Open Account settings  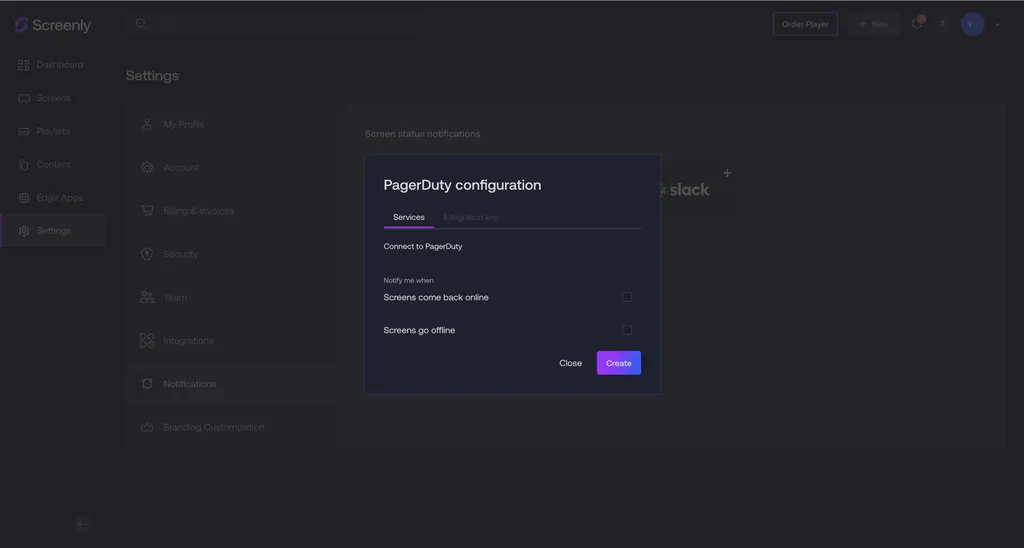pyautogui.click(x=181, y=167)
